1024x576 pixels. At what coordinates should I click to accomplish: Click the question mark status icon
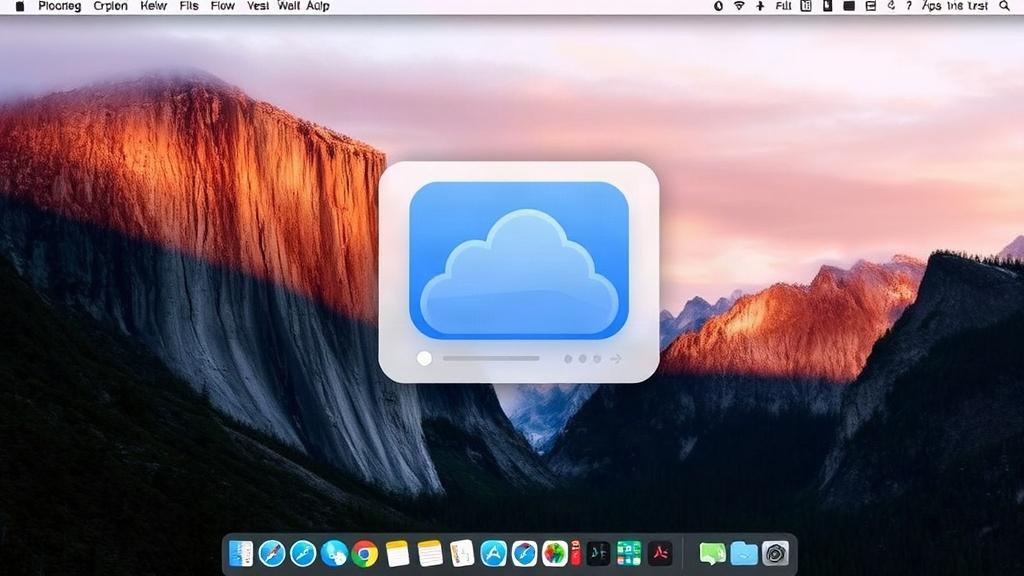(909, 6)
